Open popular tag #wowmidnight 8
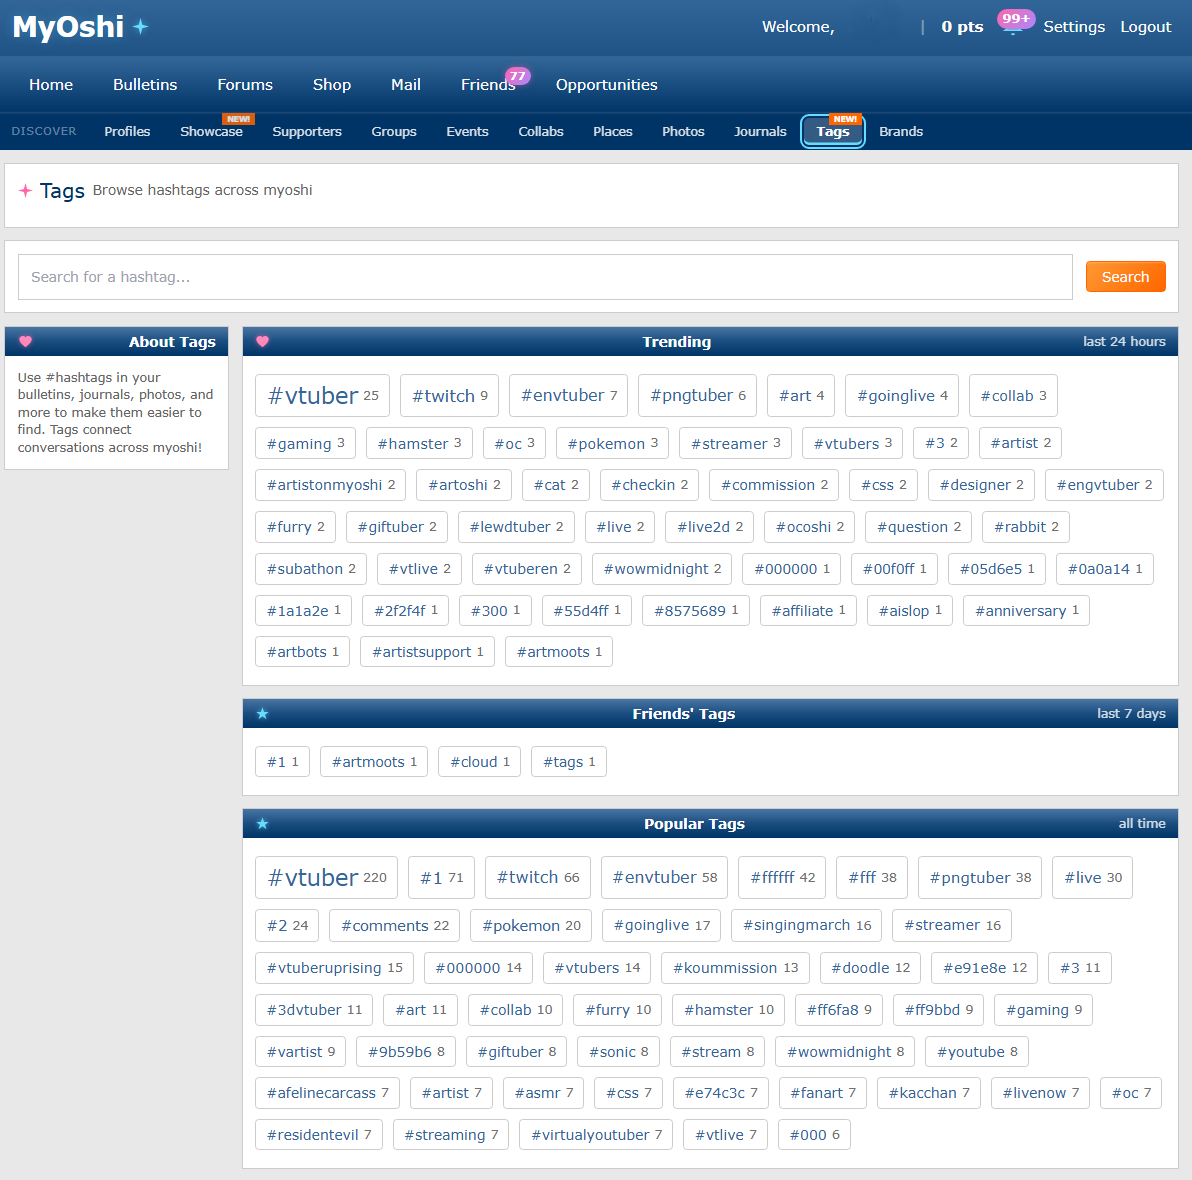1192x1180 pixels. [845, 1052]
